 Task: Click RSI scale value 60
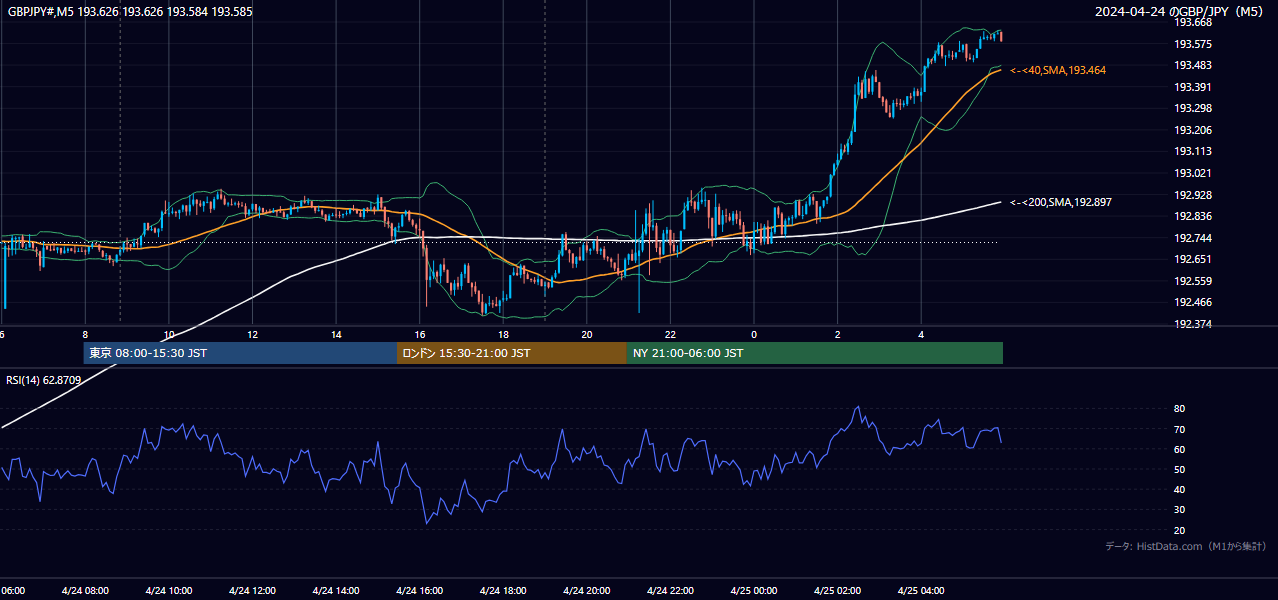(1179, 449)
